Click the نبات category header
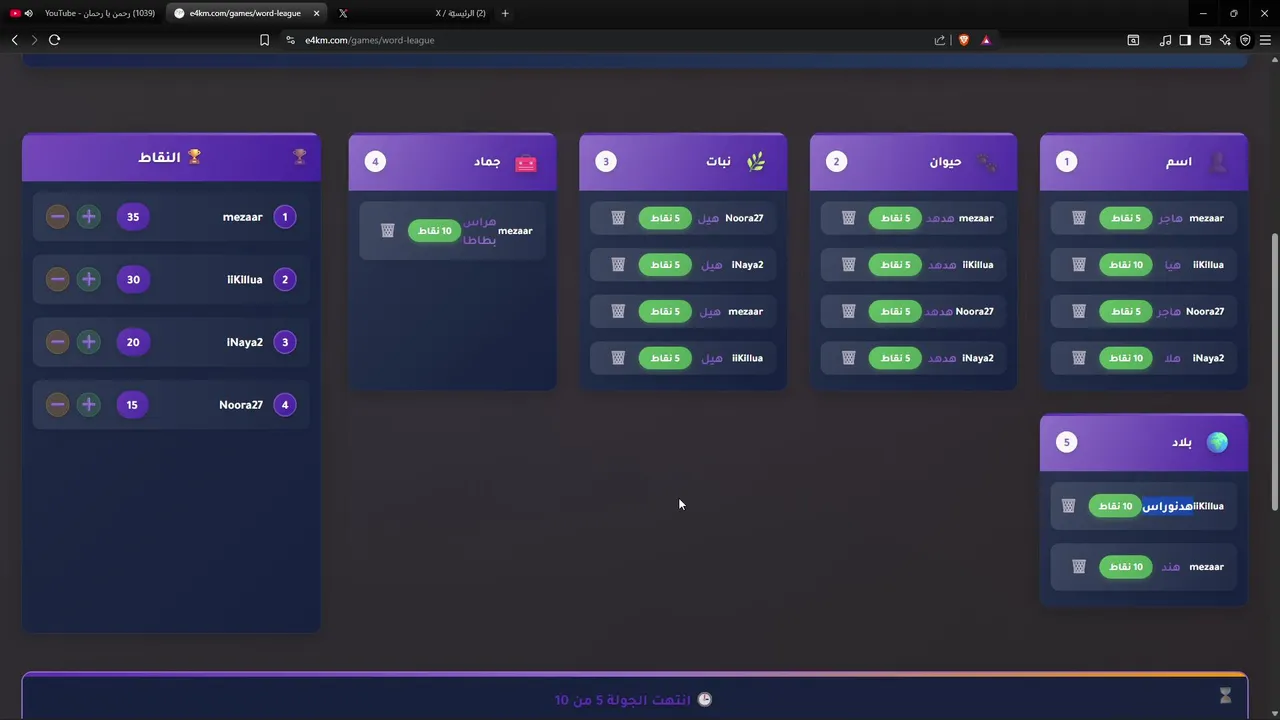 coord(683,161)
